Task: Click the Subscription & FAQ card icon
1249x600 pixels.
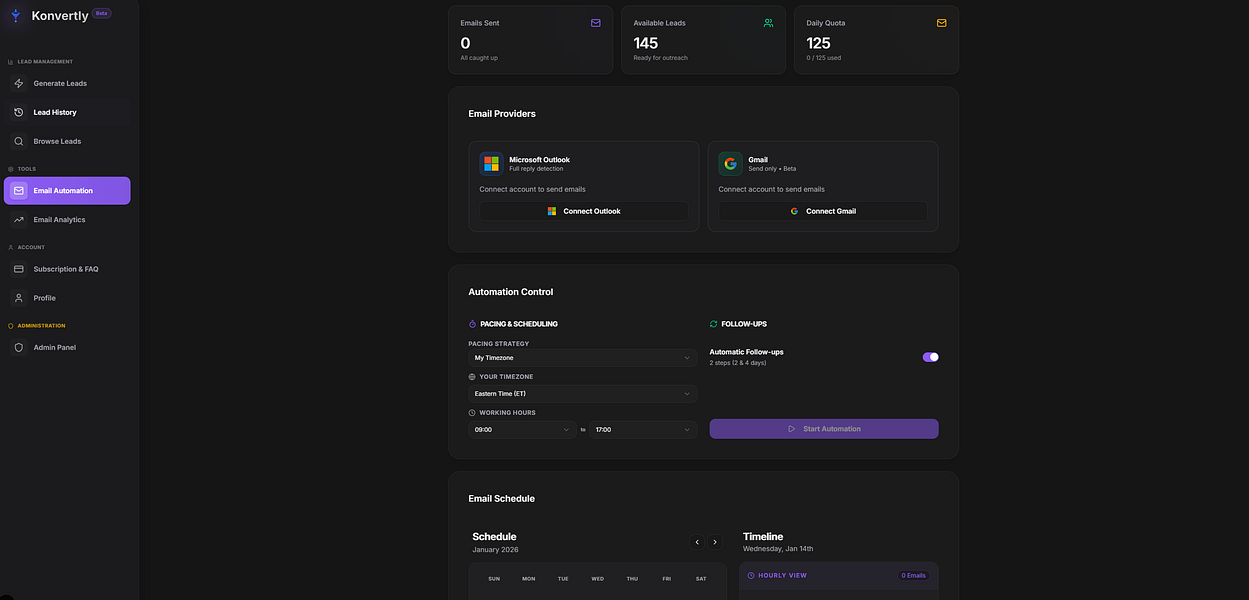Action: (x=19, y=269)
